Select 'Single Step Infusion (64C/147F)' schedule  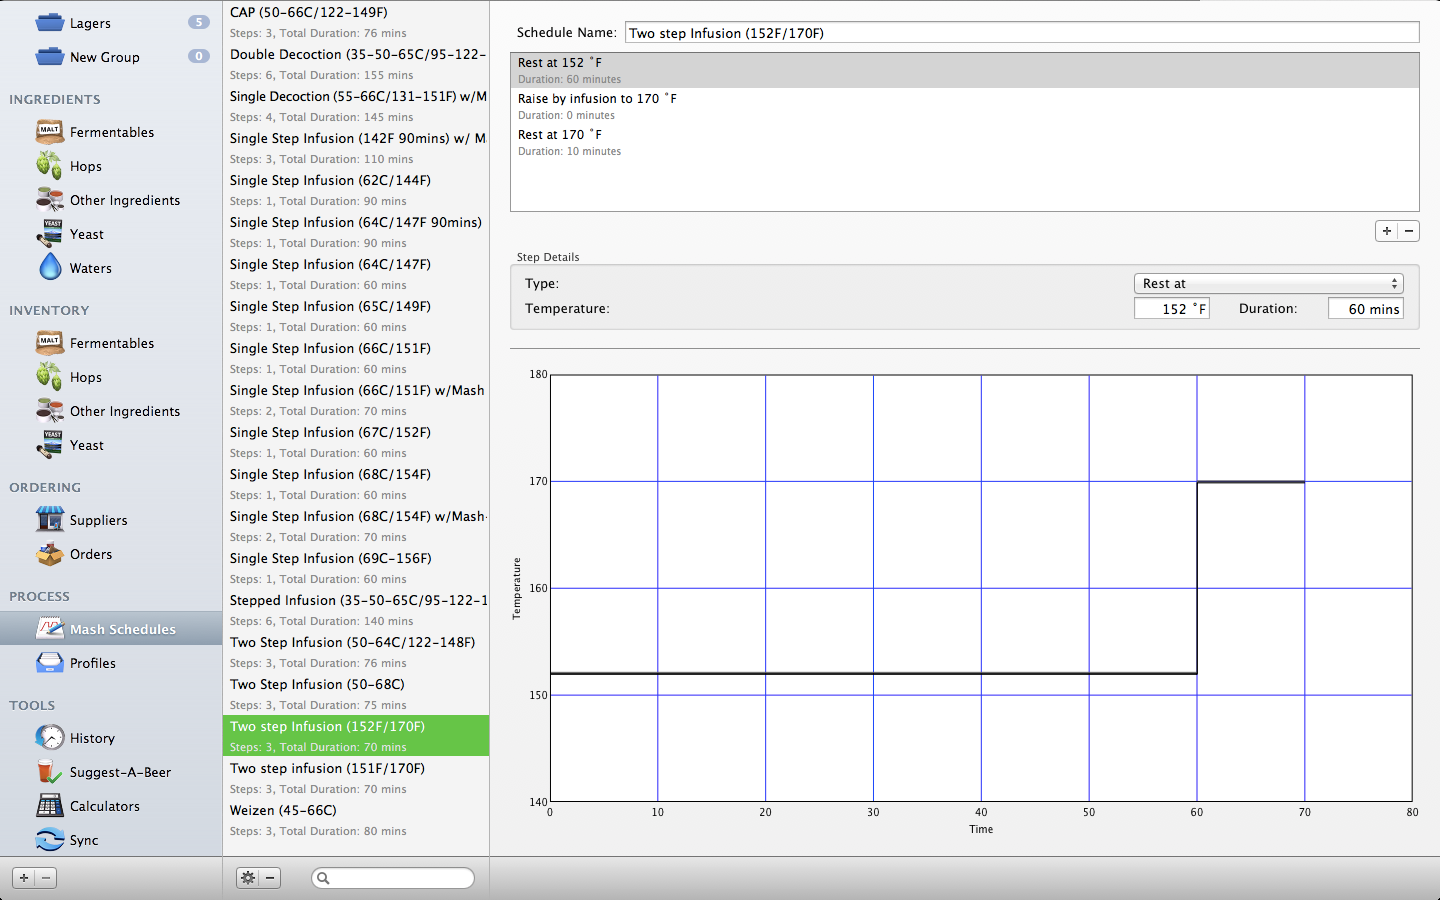(x=356, y=274)
